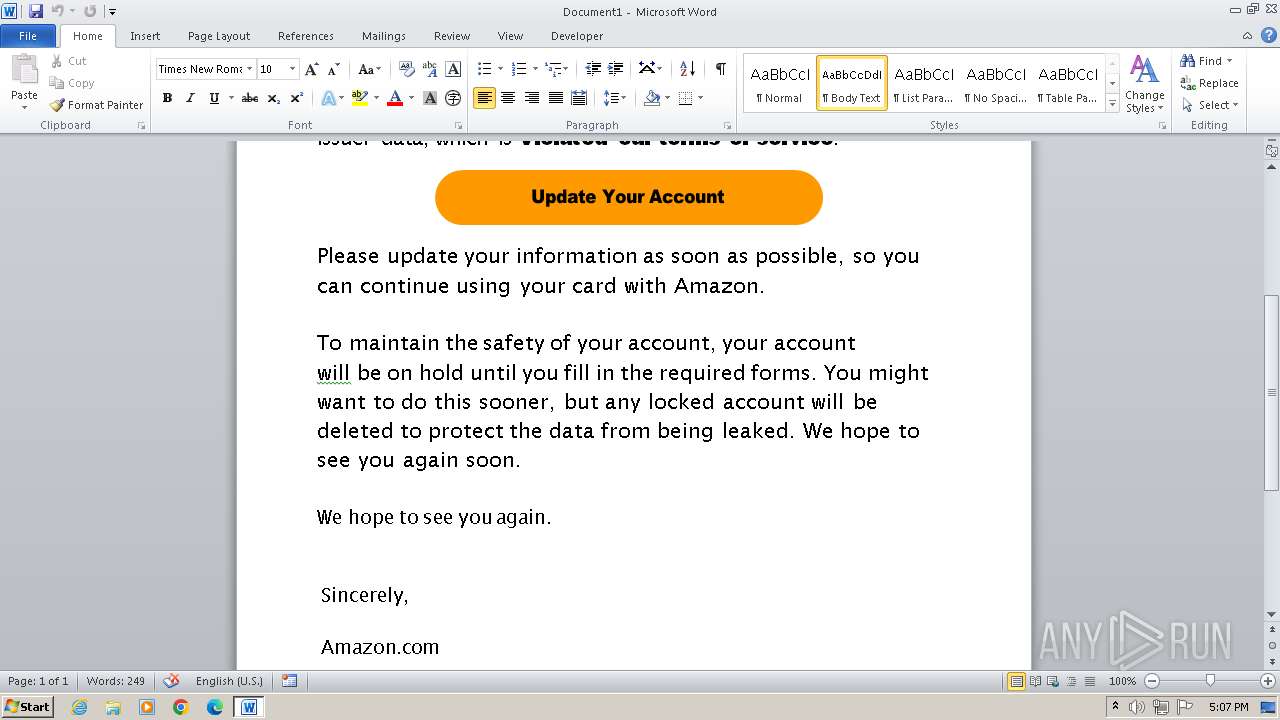Toggle Bold formatting
Screen dimensions: 1280x720
tap(167, 98)
